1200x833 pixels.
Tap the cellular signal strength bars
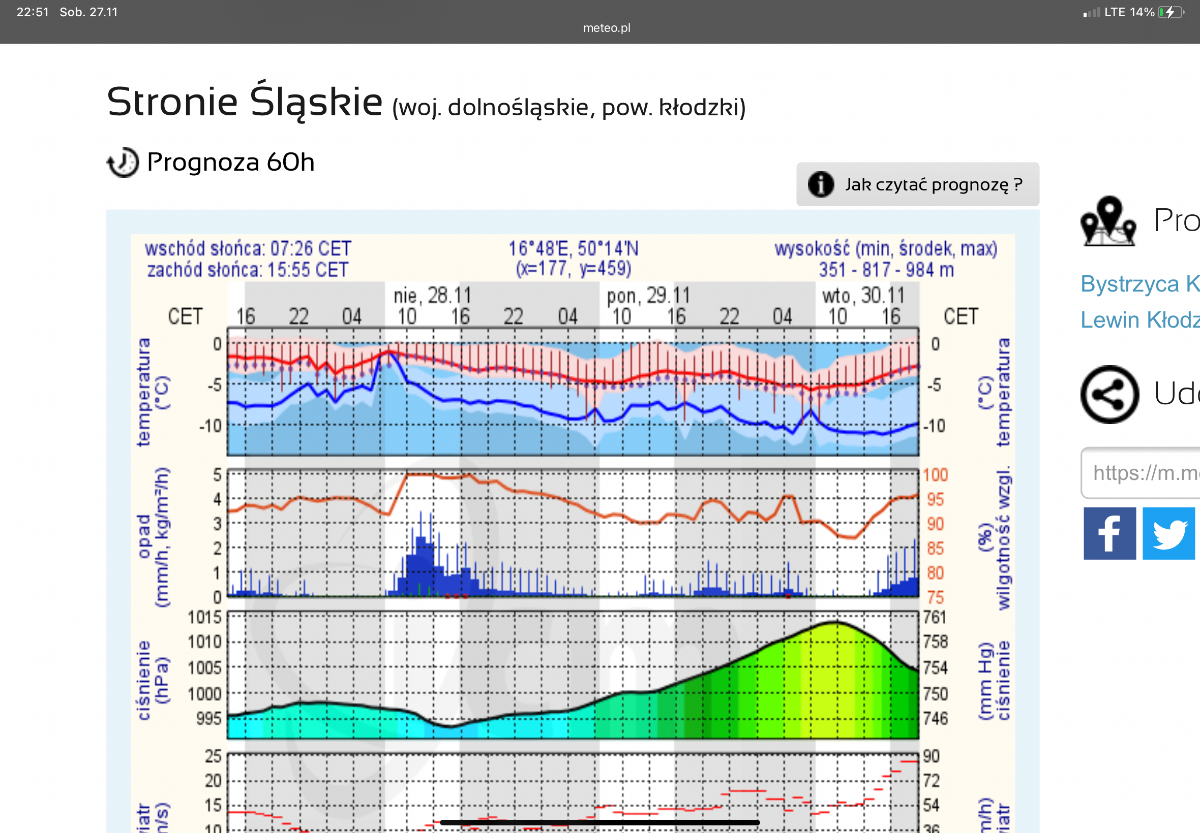(x=1091, y=13)
